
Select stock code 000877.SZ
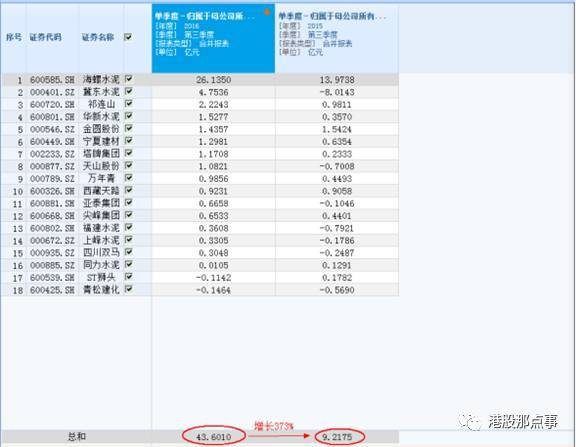coord(52,166)
